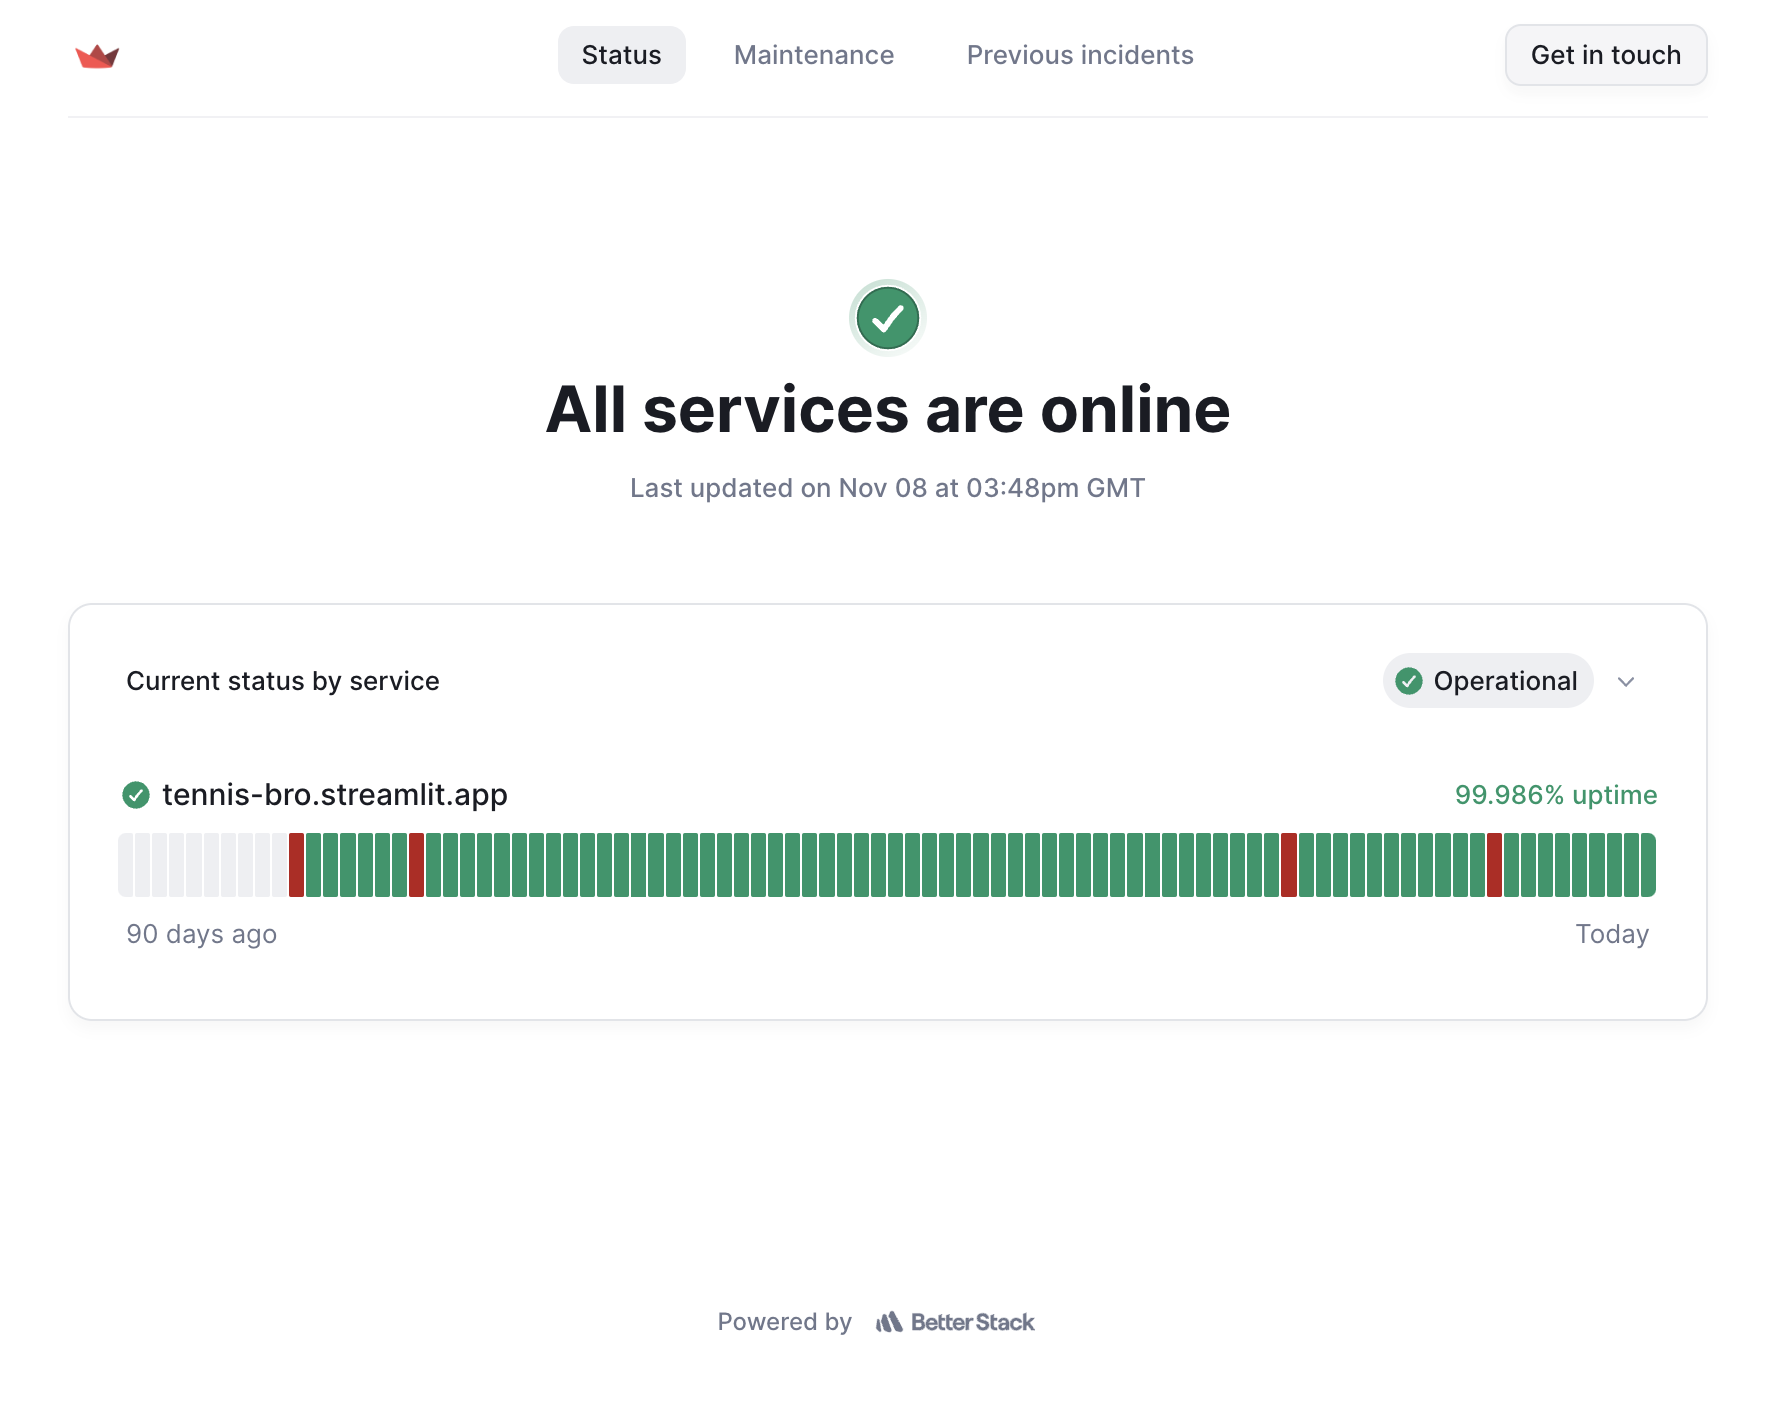Click the Get in touch button
The width and height of the screenshot is (1788, 1412).
coord(1606,55)
